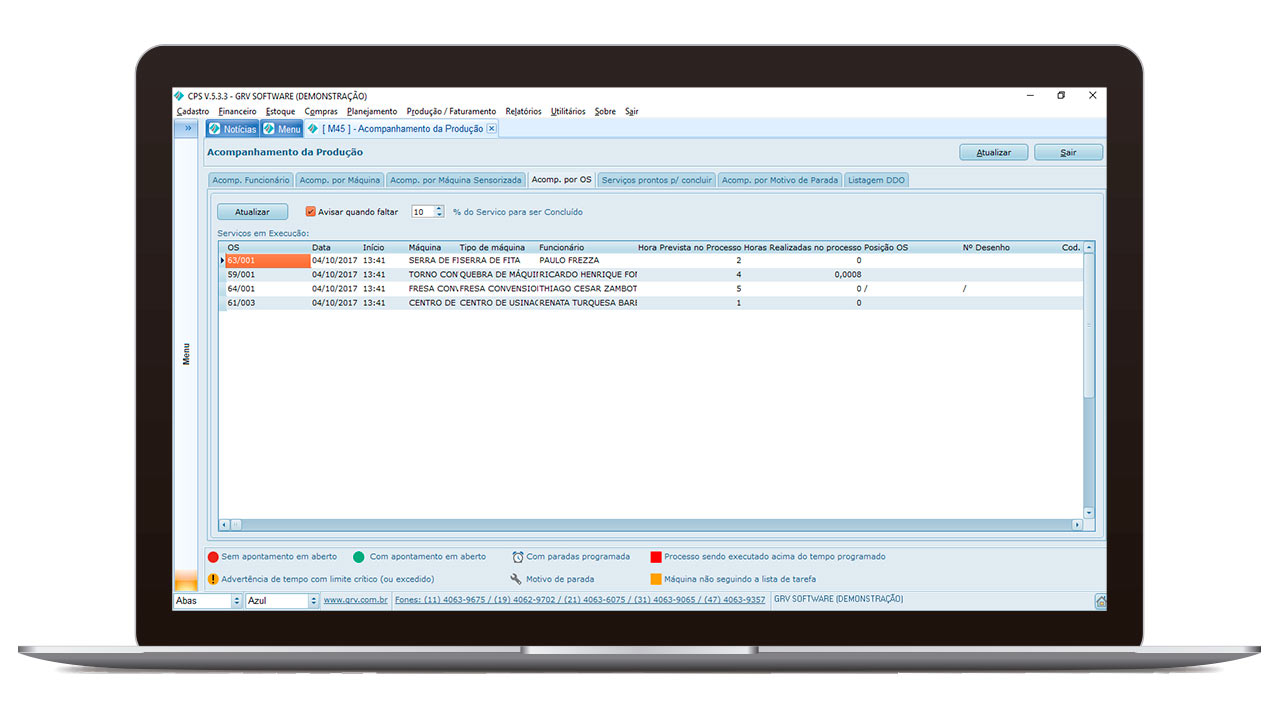The height and width of the screenshot is (720, 1280).
Task: Click the wrench 'Motivo de parada' icon
Action: pos(516,579)
